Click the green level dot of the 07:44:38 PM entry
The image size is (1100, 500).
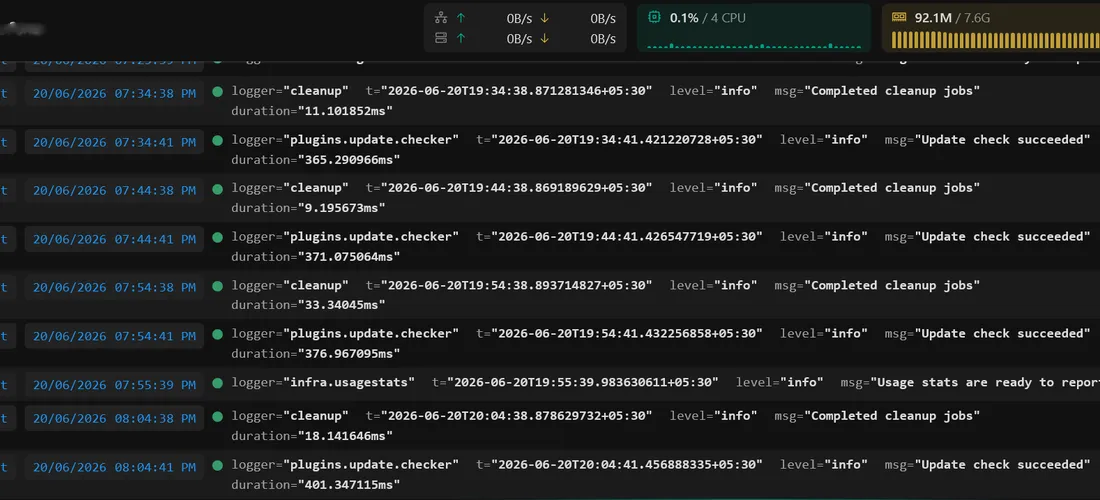point(217,188)
